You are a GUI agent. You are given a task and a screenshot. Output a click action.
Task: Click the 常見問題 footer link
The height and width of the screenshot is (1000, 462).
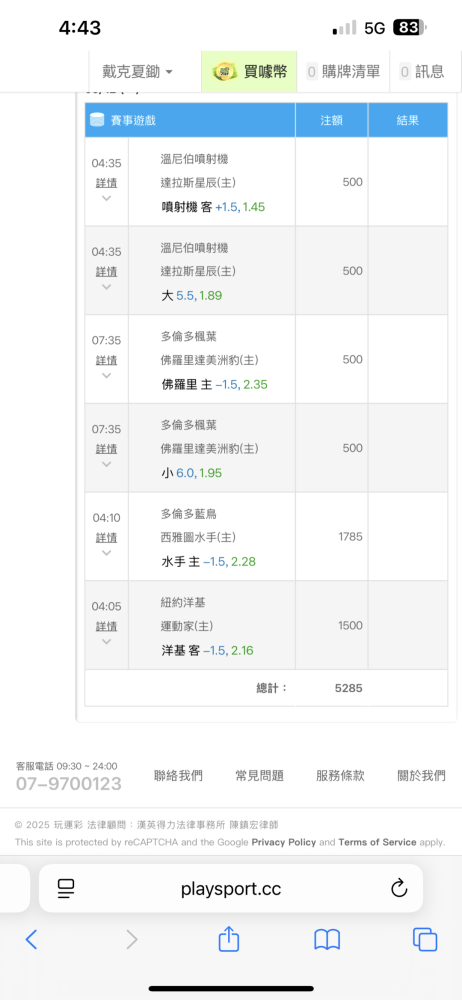(x=260, y=776)
